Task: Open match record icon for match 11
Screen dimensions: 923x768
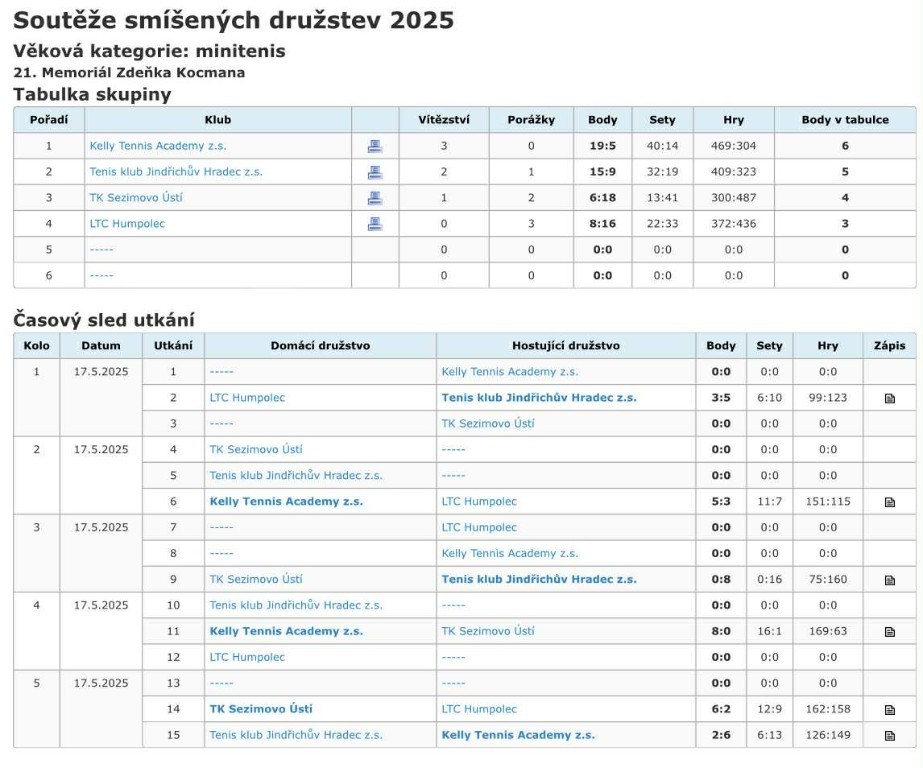Action: pyautogui.click(x=889, y=631)
